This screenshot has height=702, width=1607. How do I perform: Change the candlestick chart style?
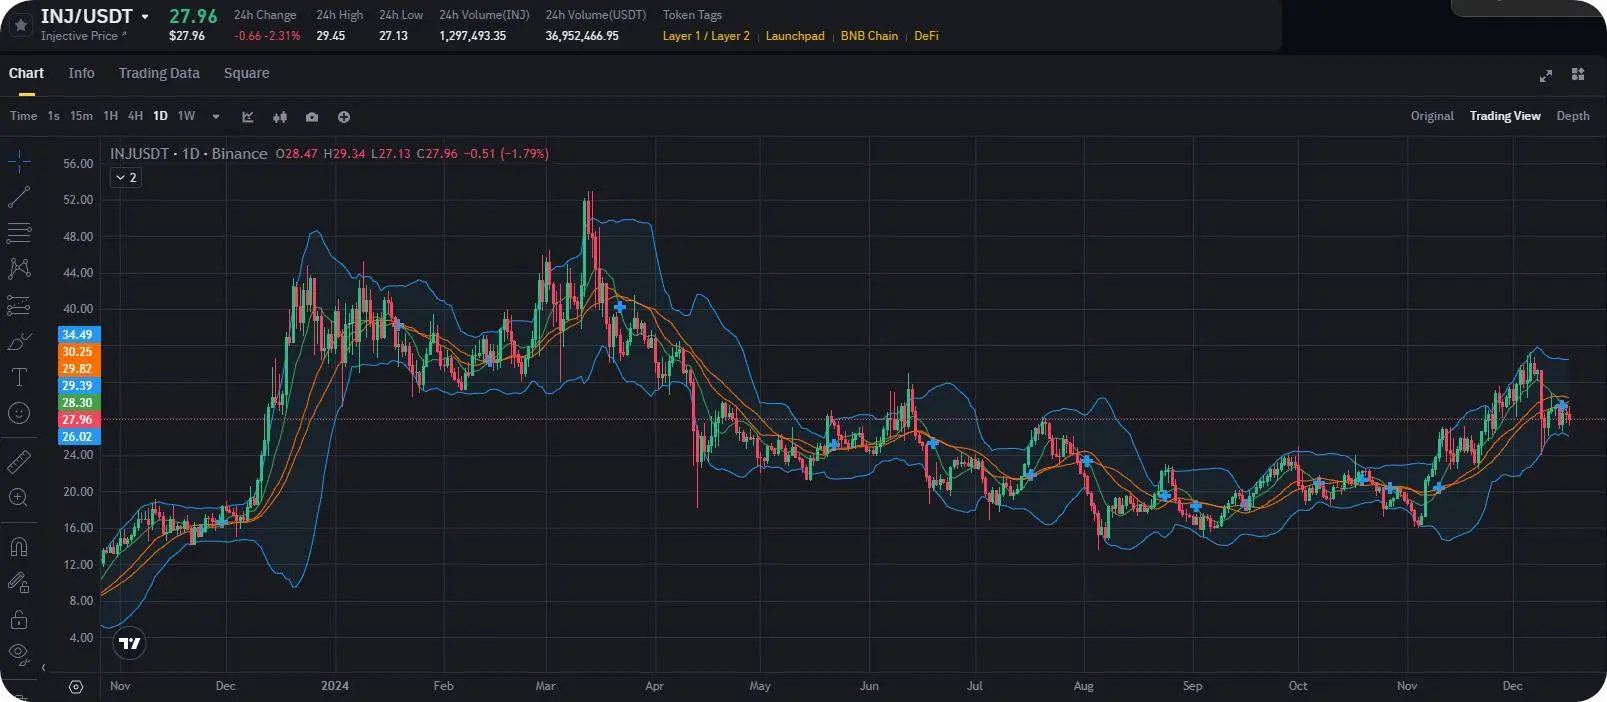click(x=280, y=117)
